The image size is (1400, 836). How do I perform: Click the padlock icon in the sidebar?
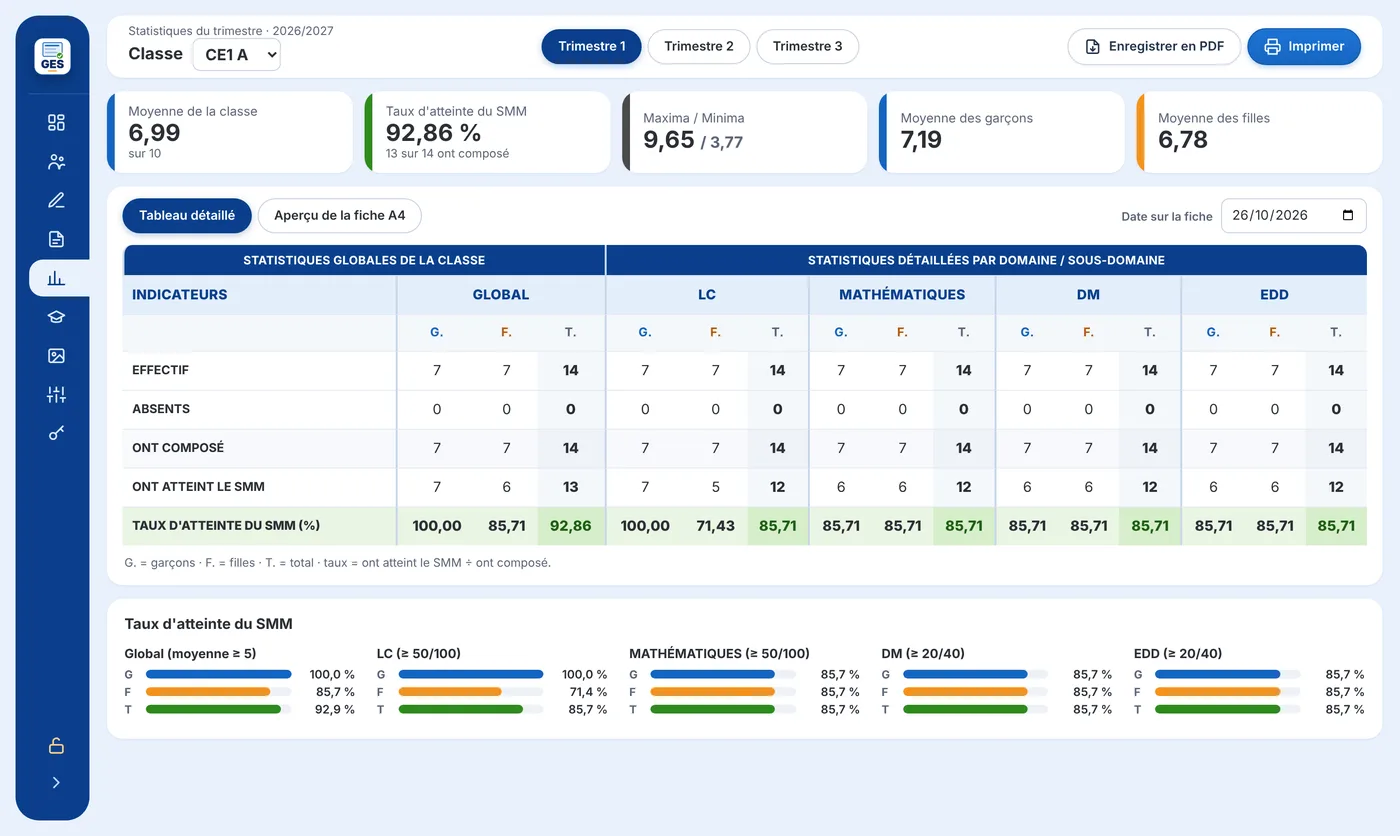click(x=56, y=746)
